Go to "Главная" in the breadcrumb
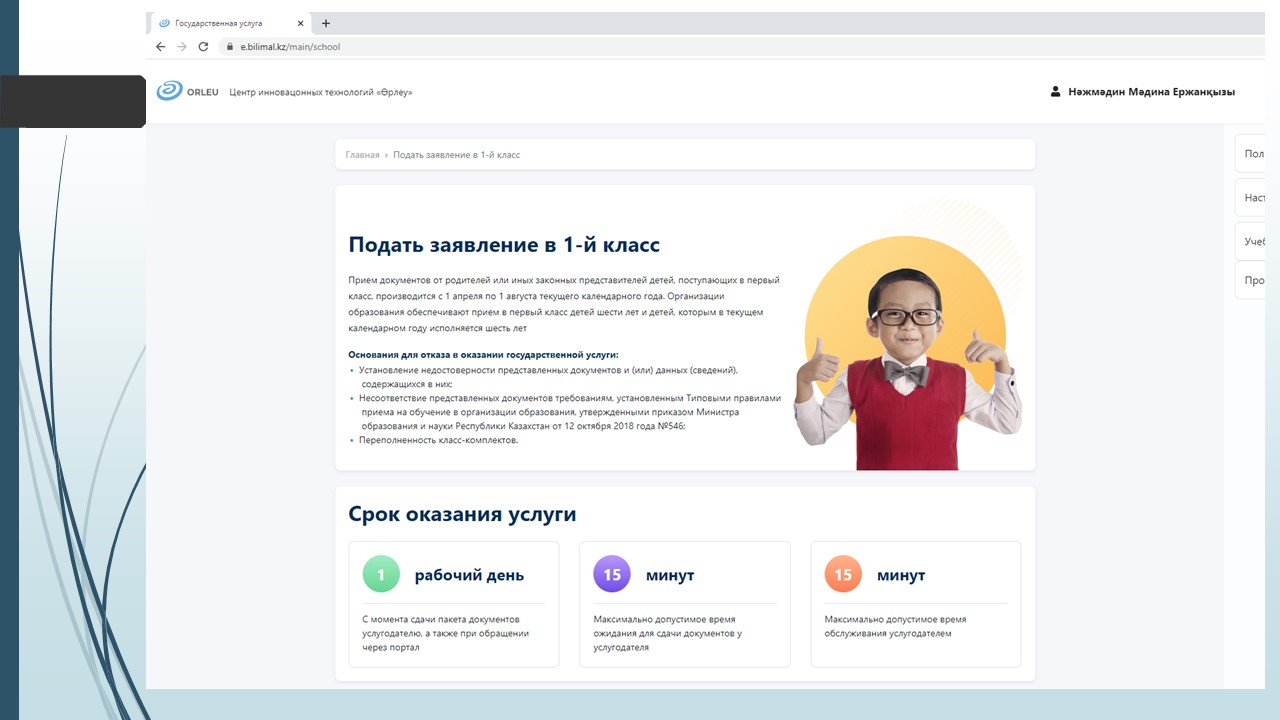1280x720 pixels. [x=362, y=155]
